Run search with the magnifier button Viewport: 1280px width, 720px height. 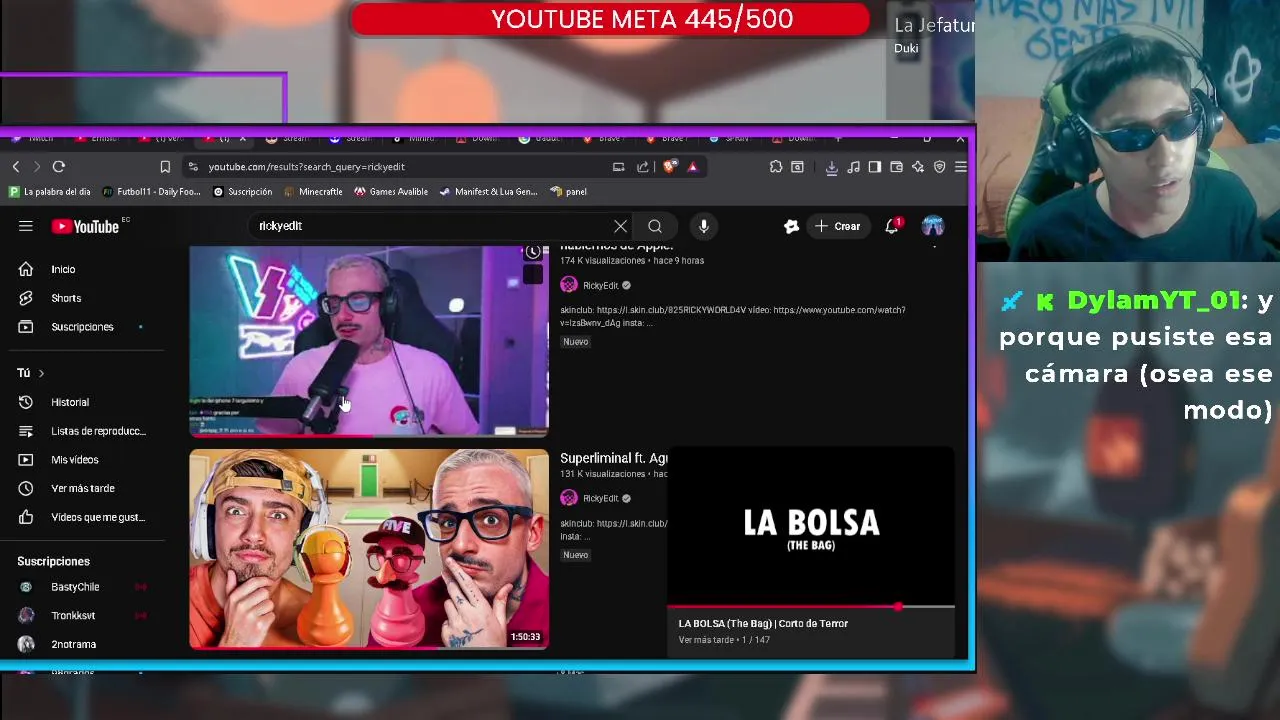pyautogui.click(x=655, y=226)
